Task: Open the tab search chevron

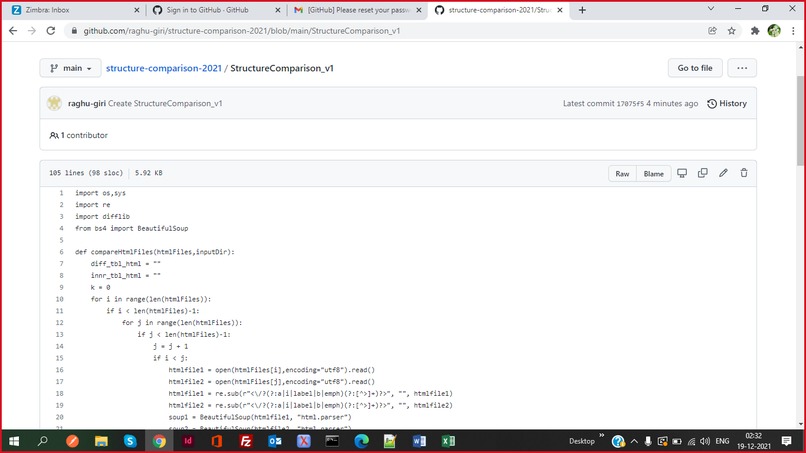Action: pos(711,9)
